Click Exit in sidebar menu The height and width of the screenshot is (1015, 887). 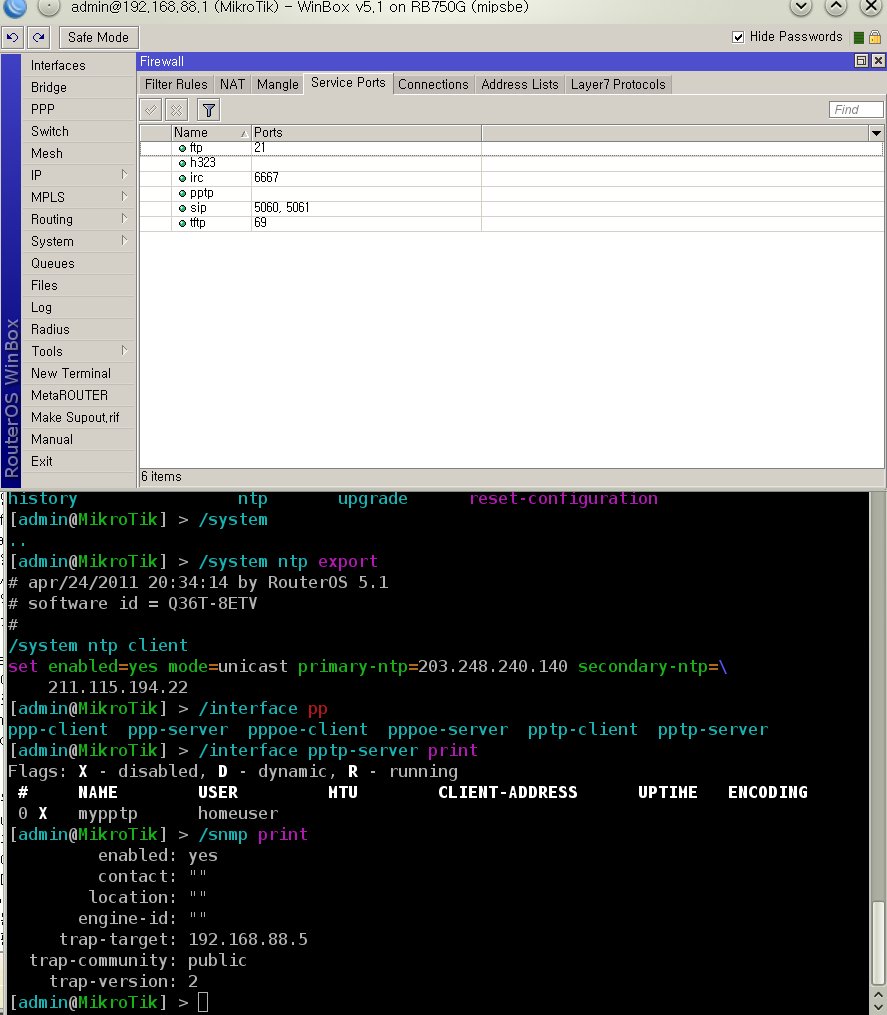point(78,462)
